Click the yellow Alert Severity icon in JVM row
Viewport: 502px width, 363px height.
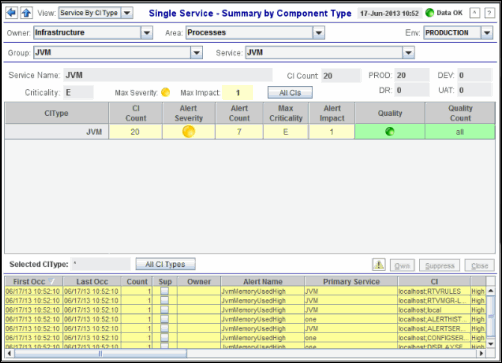pyautogui.click(x=189, y=131)
